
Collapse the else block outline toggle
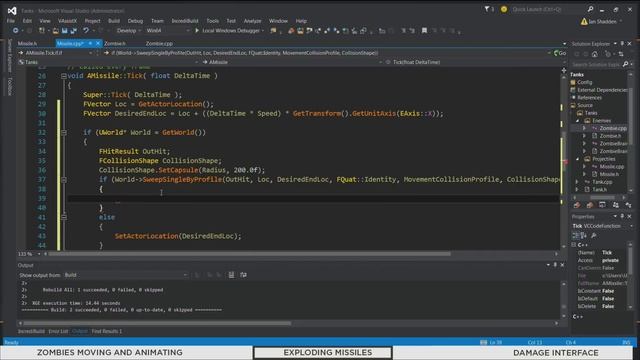click(64, 217)
